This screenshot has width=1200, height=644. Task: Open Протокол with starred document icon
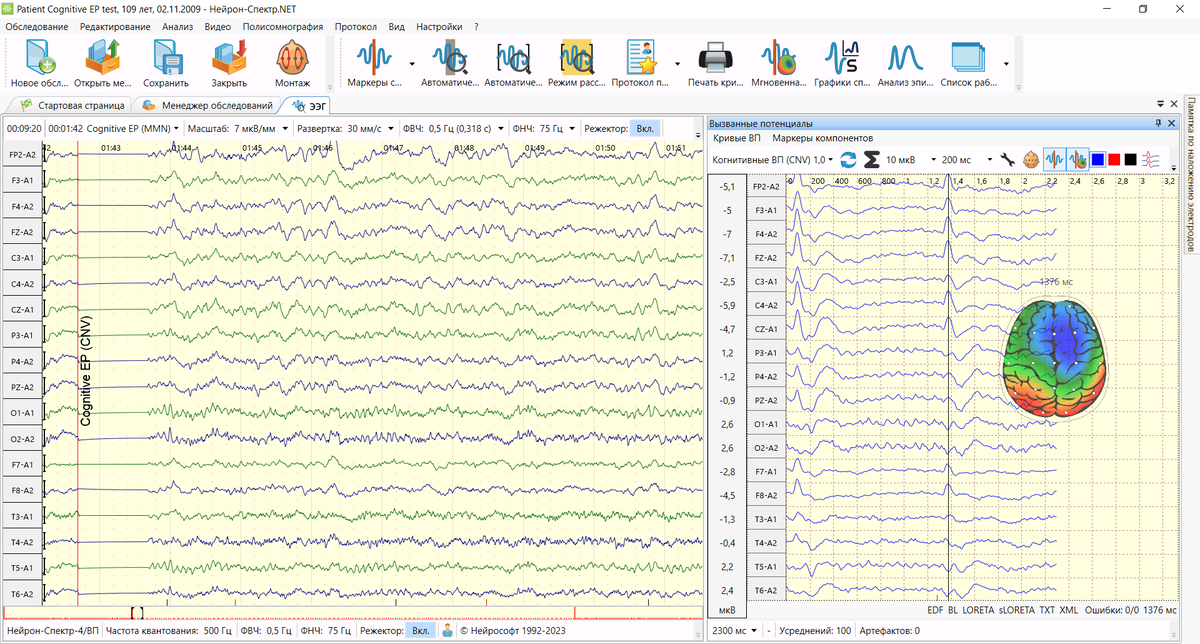pos(640,64)
